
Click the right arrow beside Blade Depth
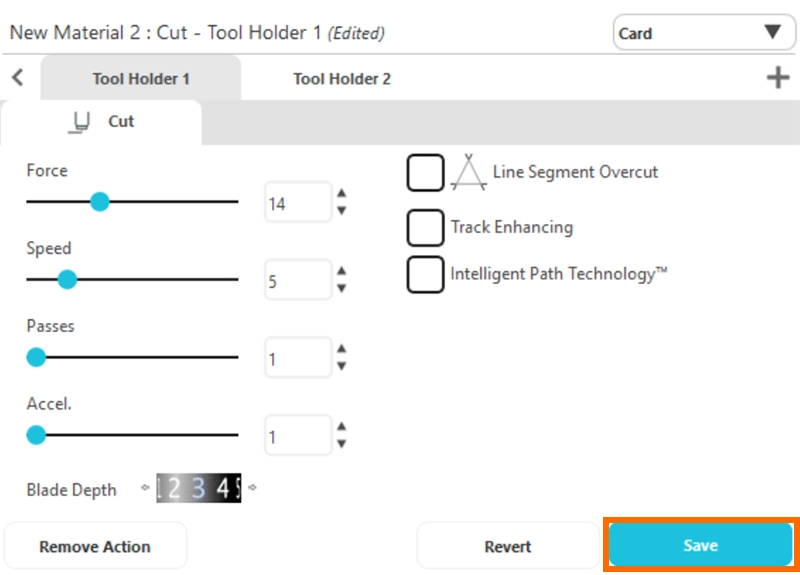click(252, 488)
